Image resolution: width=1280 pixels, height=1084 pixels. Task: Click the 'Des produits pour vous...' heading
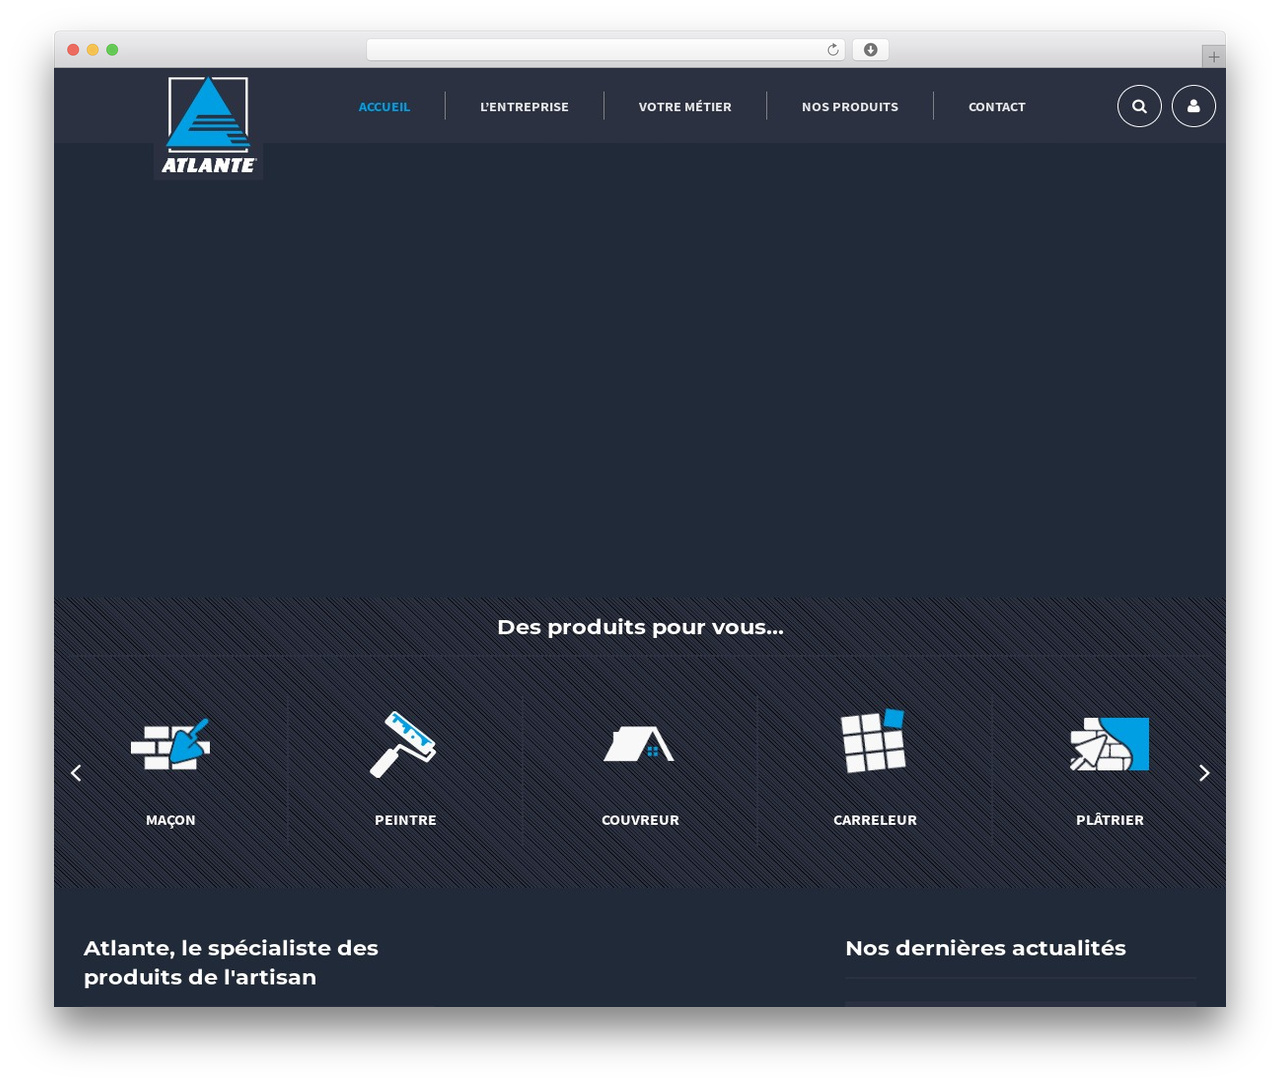pyautogui.click(x=640, y=627)
